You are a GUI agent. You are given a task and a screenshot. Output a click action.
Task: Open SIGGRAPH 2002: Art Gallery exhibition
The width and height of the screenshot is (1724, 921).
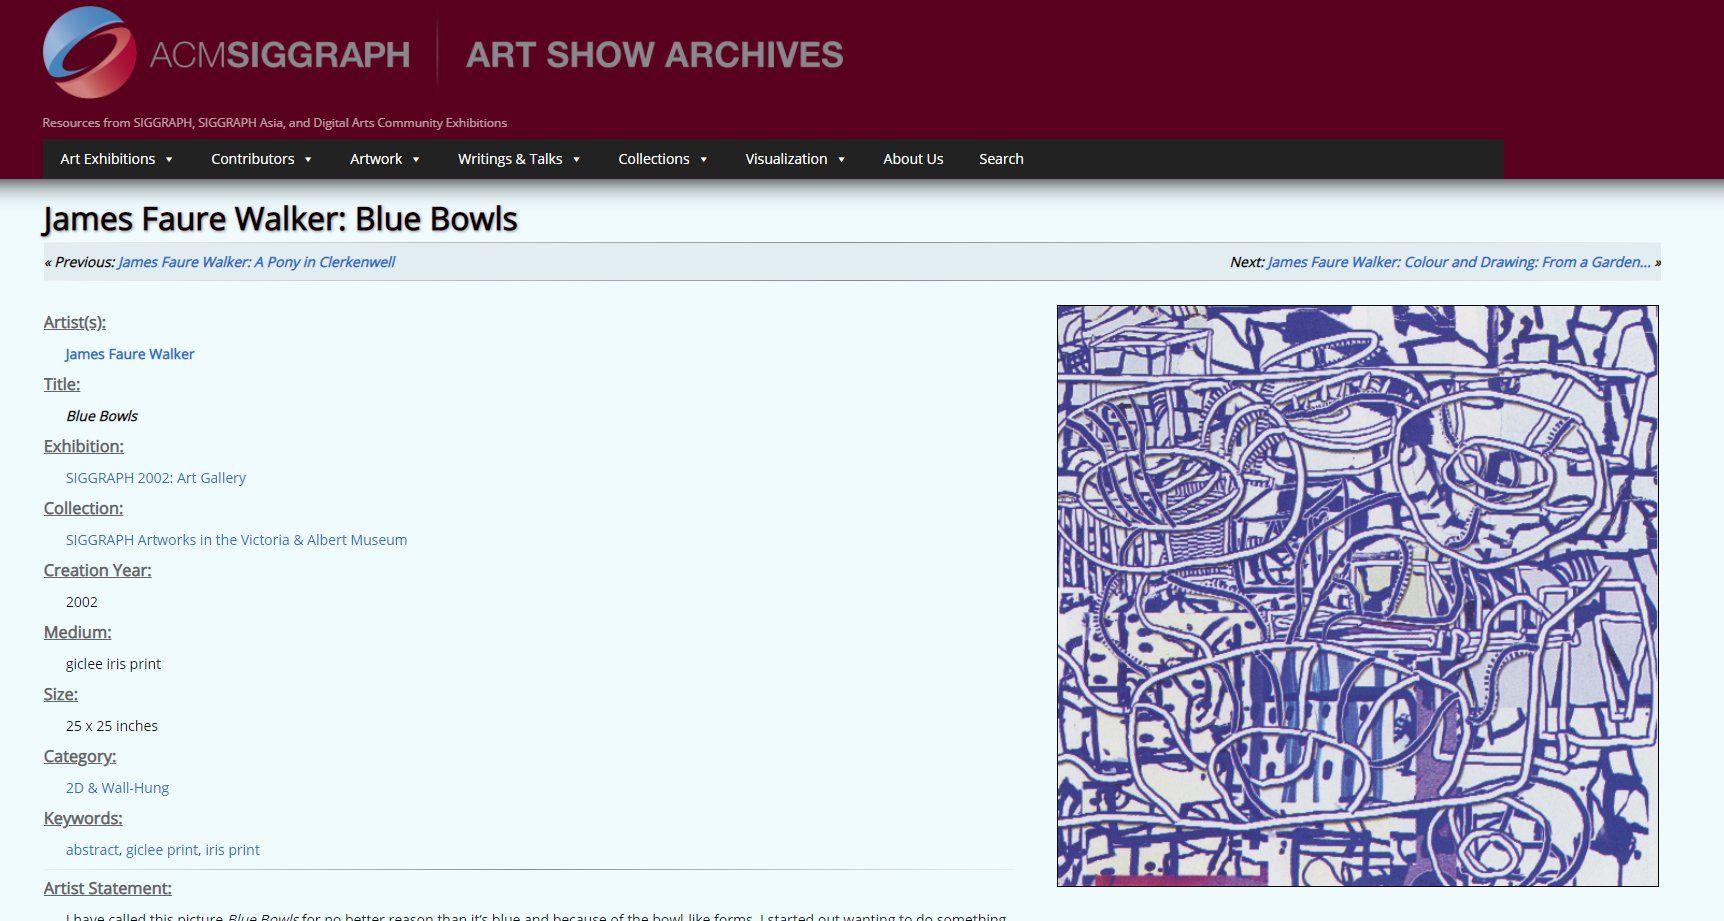(x=156, y=478)
